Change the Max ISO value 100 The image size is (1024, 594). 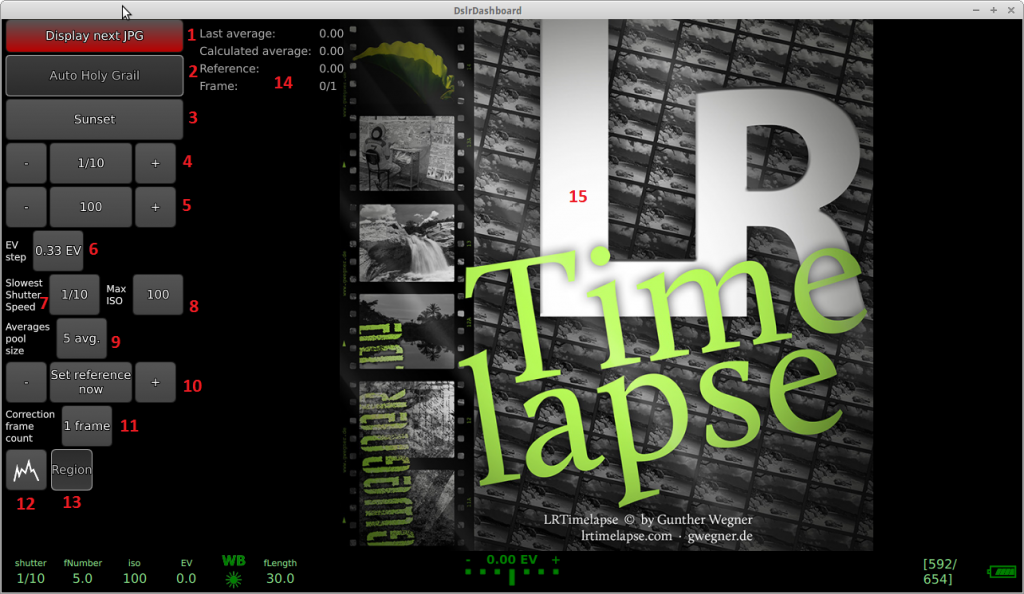click(x=158, y=294)
